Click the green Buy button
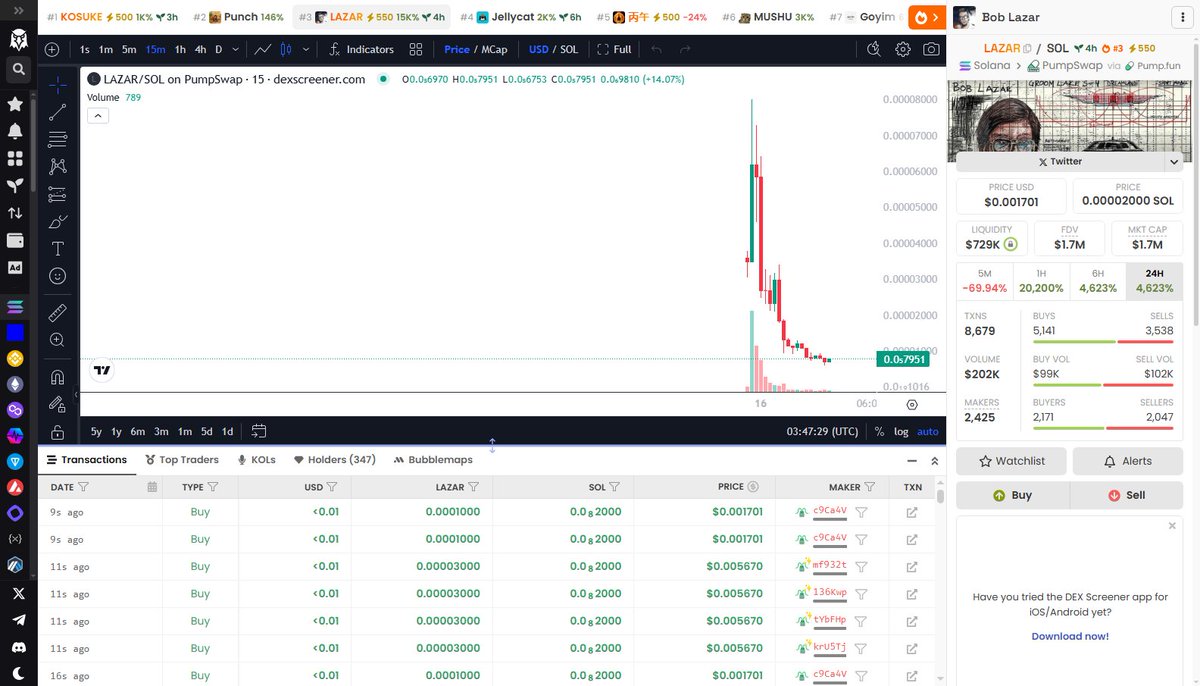 pyautogui.click(x=1010, y=494)
